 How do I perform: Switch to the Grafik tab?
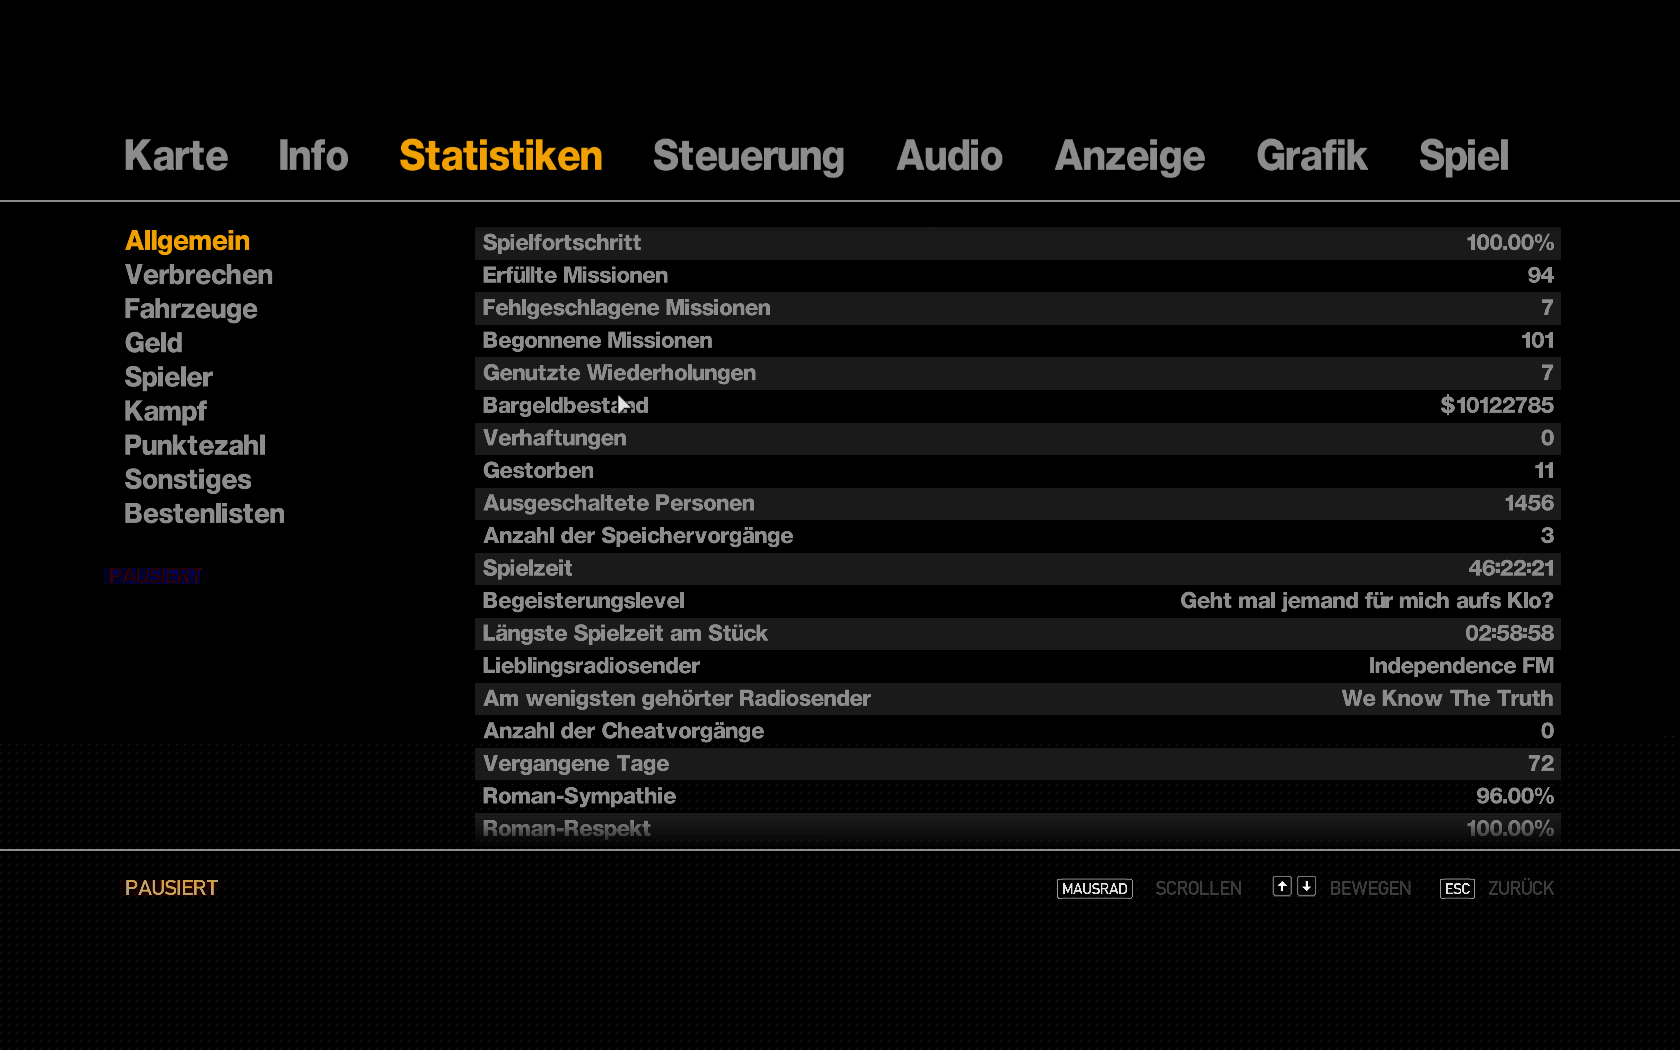click(1312, 156)
